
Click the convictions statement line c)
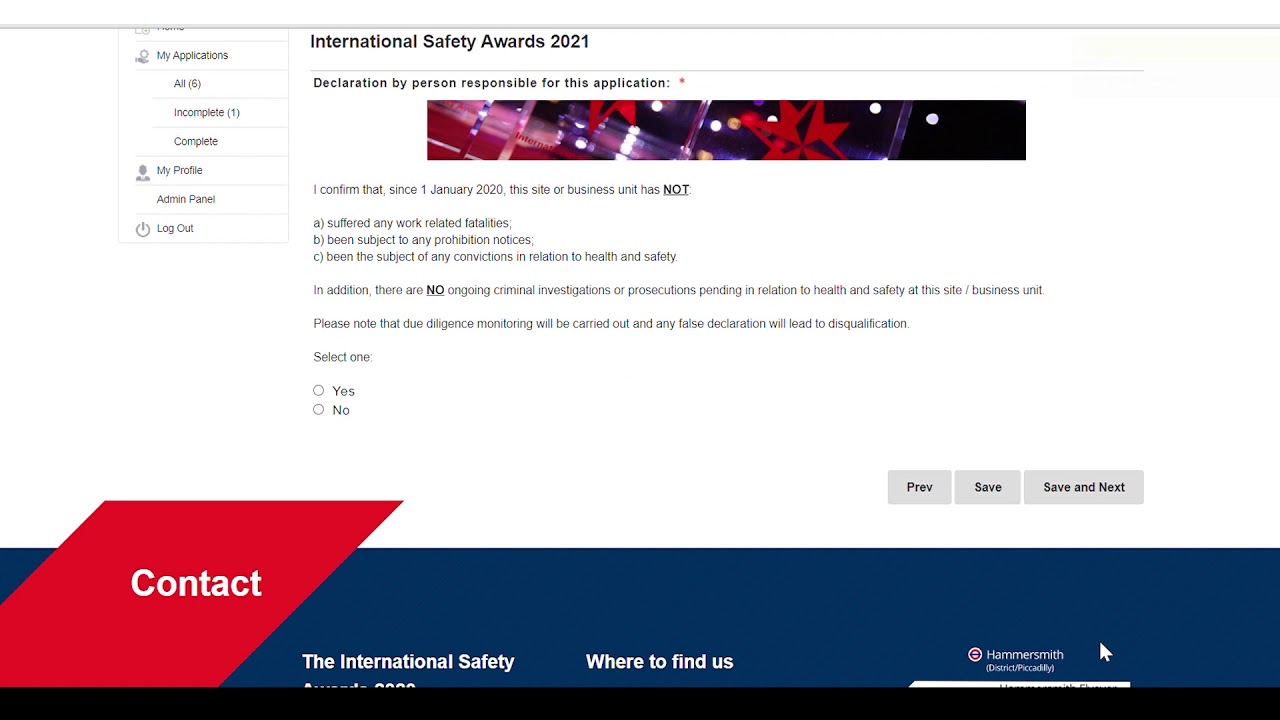(496, 257)
